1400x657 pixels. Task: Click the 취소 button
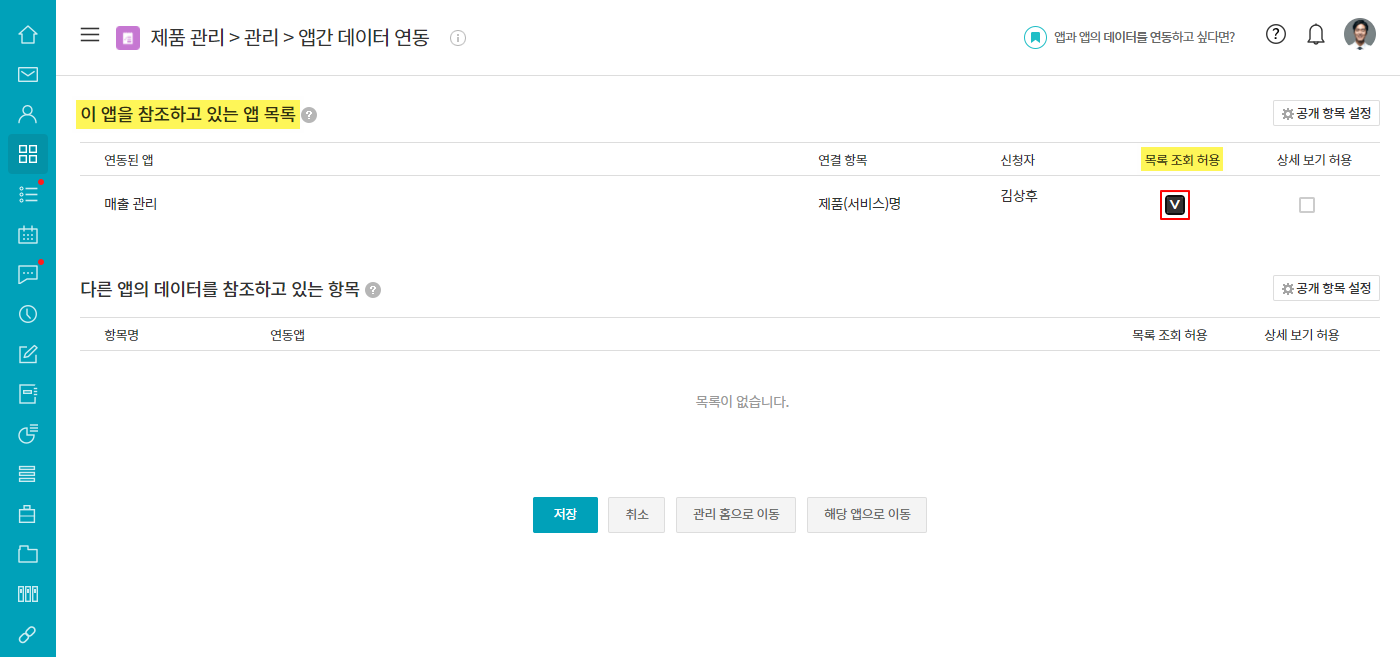636,514
